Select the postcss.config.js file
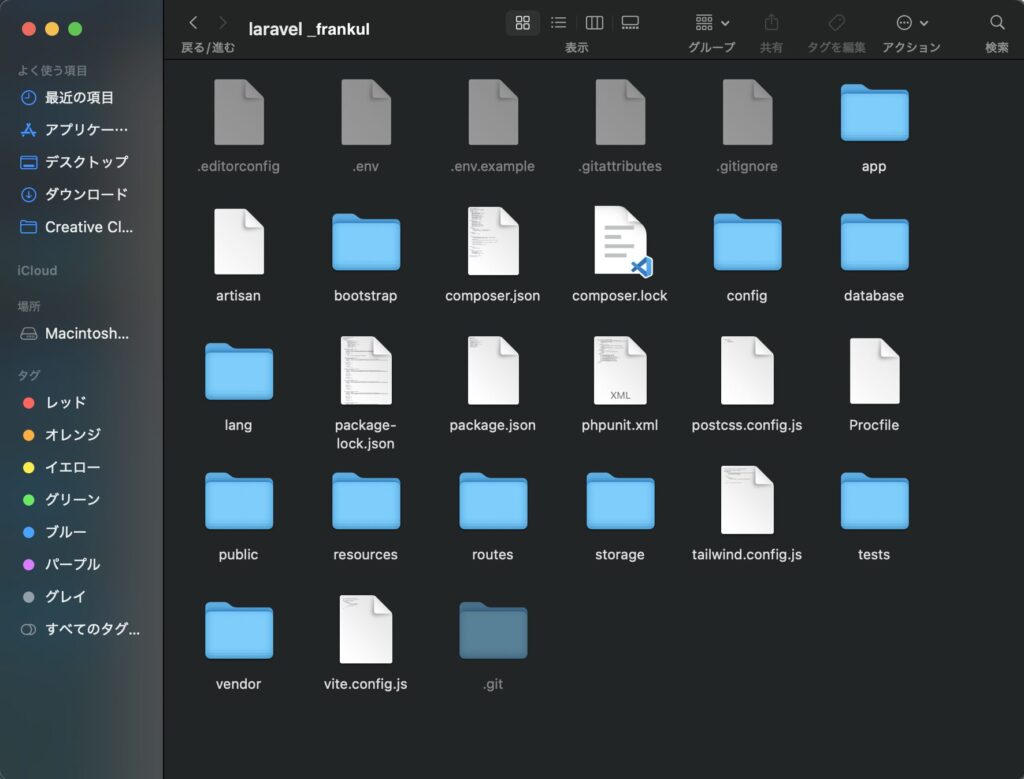The height and width of the screenshot is (779, 1024). pos(747,370)
